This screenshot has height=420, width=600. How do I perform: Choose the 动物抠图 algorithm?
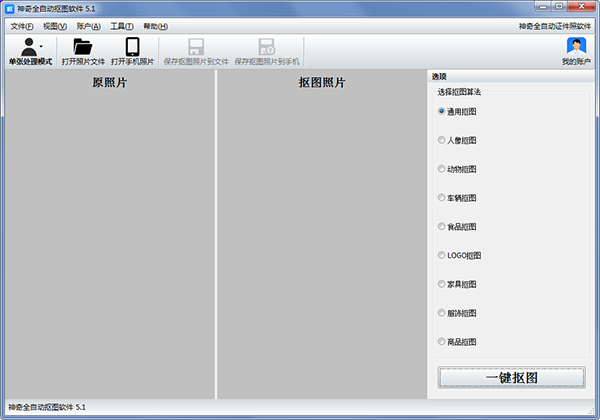(x=442, y=169)
